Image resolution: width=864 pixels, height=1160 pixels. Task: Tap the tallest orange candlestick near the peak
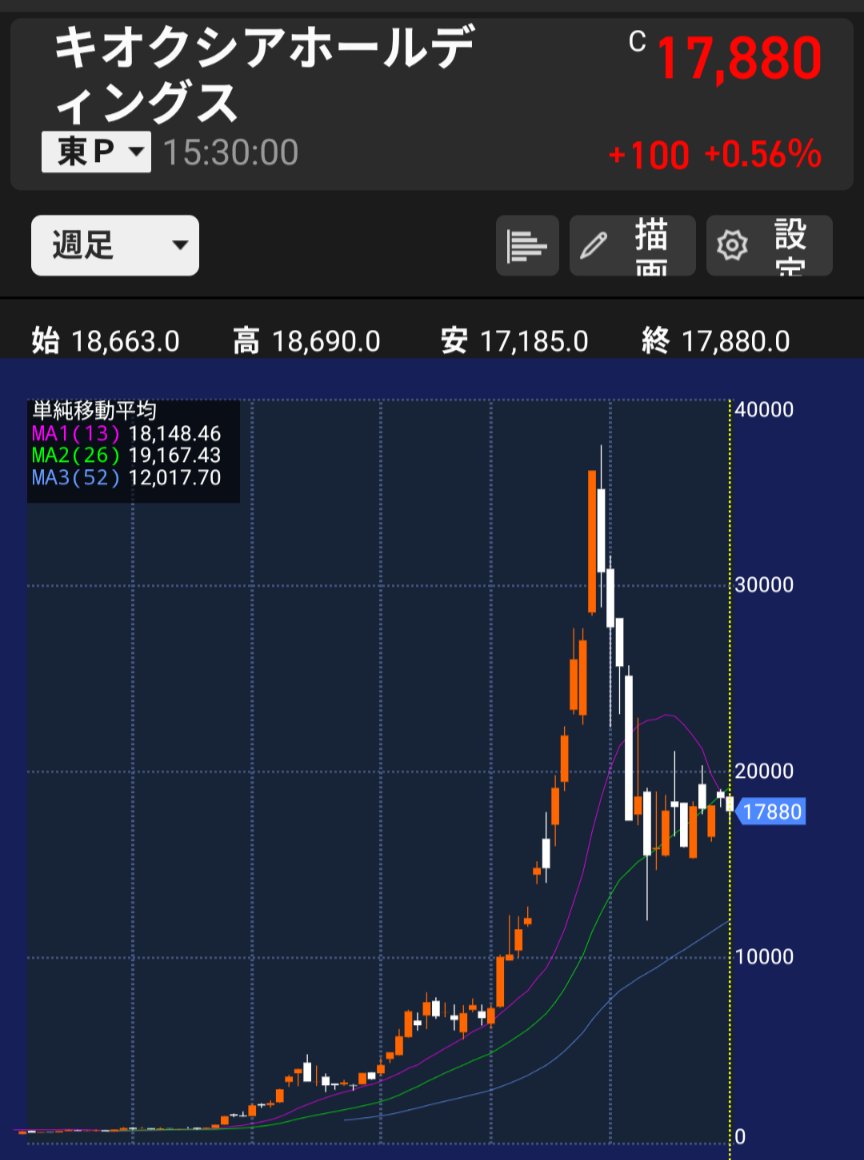592,542
